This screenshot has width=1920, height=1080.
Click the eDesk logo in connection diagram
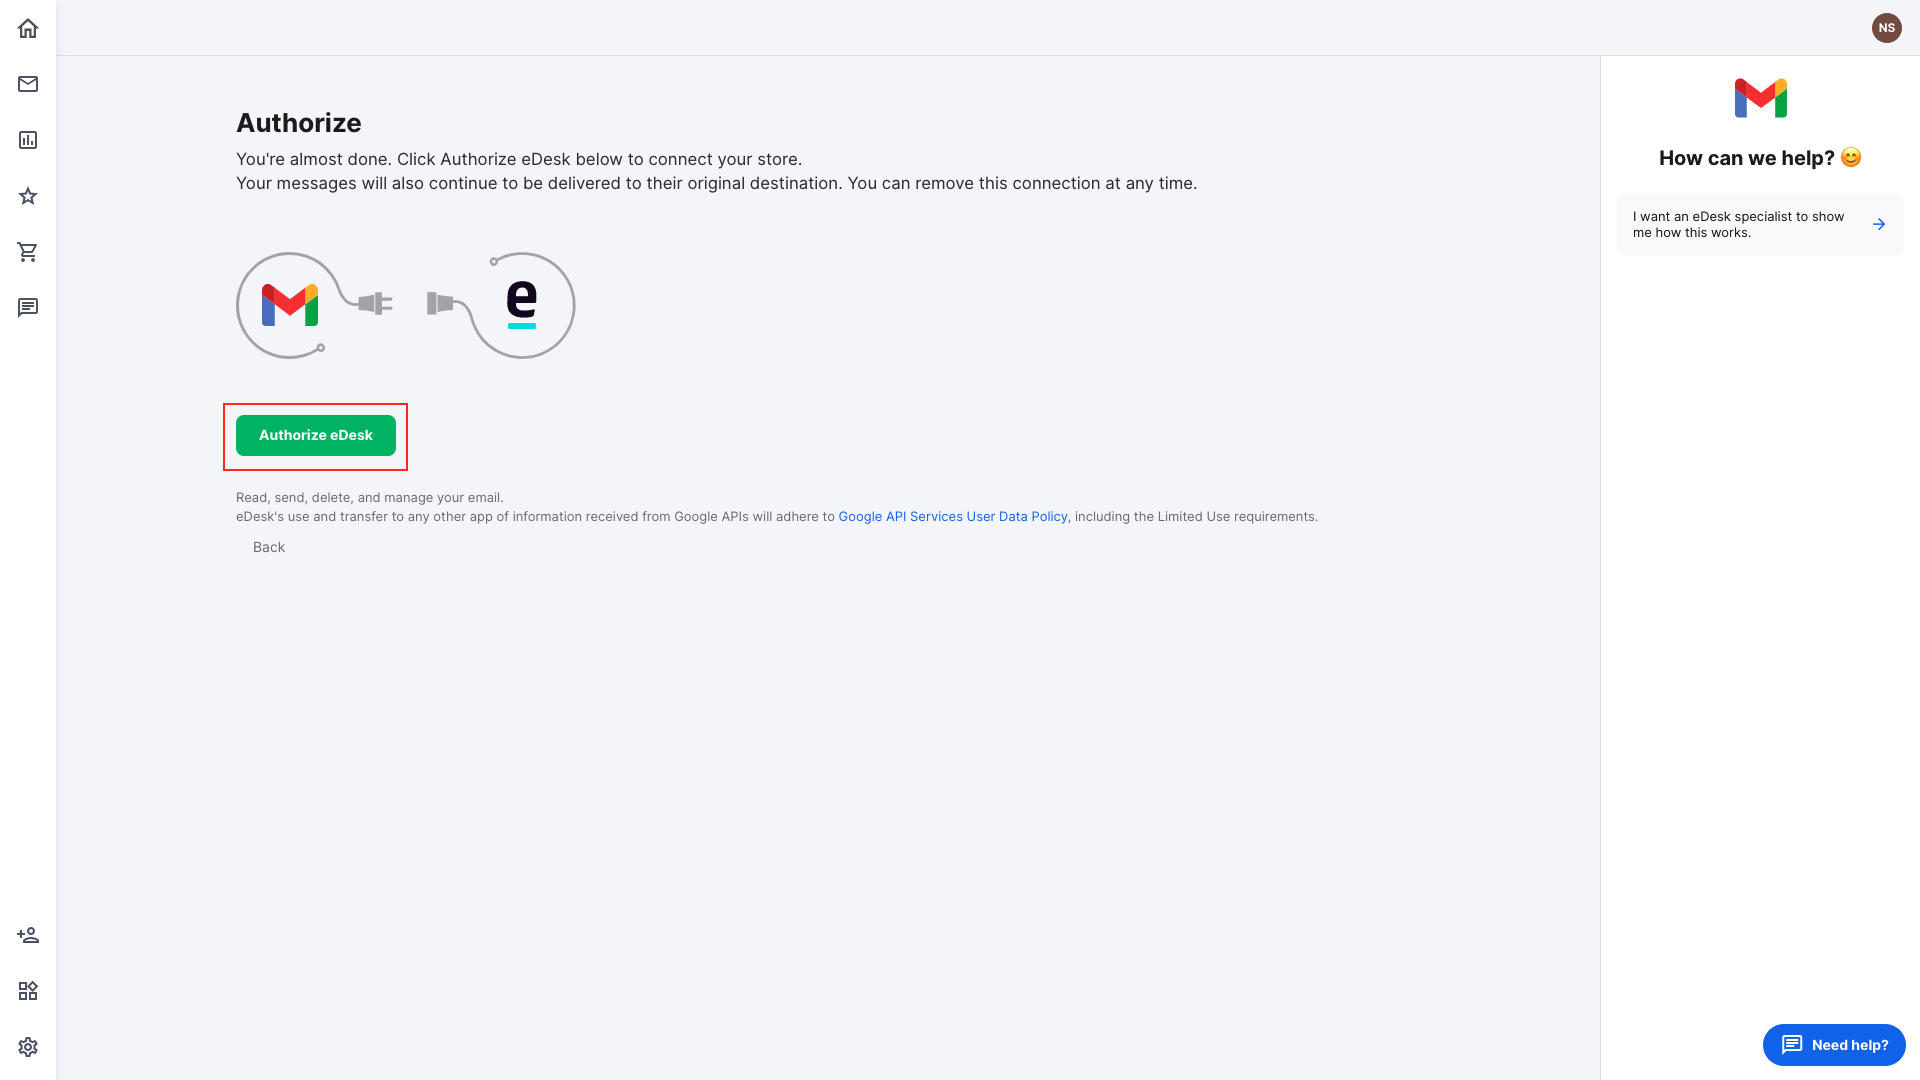(x=522, y=305)
